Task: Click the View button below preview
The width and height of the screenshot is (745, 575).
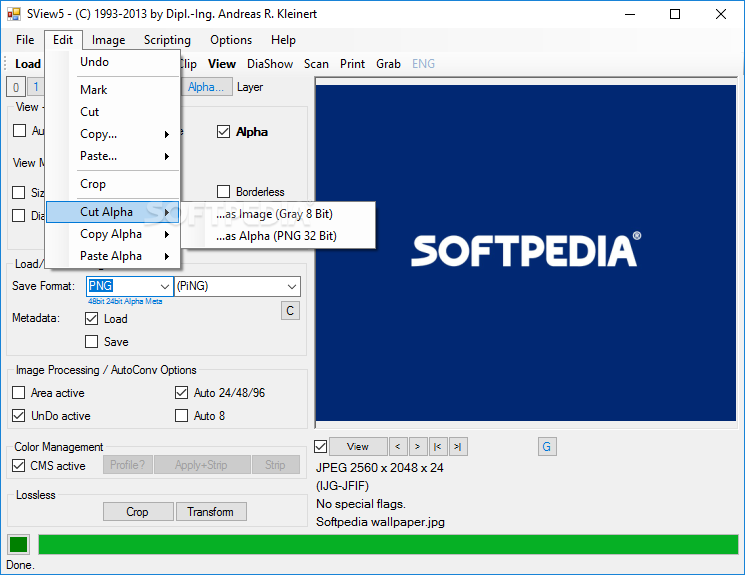Action: point(358,447)
